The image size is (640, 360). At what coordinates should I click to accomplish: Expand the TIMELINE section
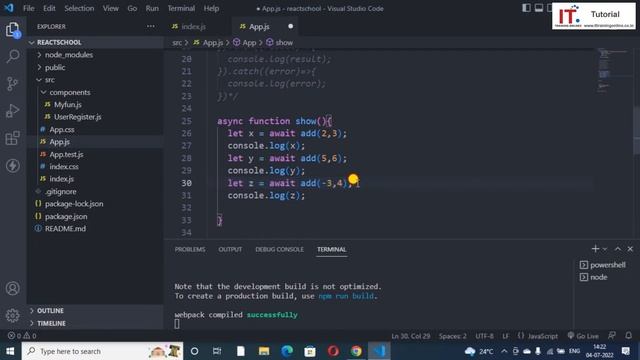95,323
